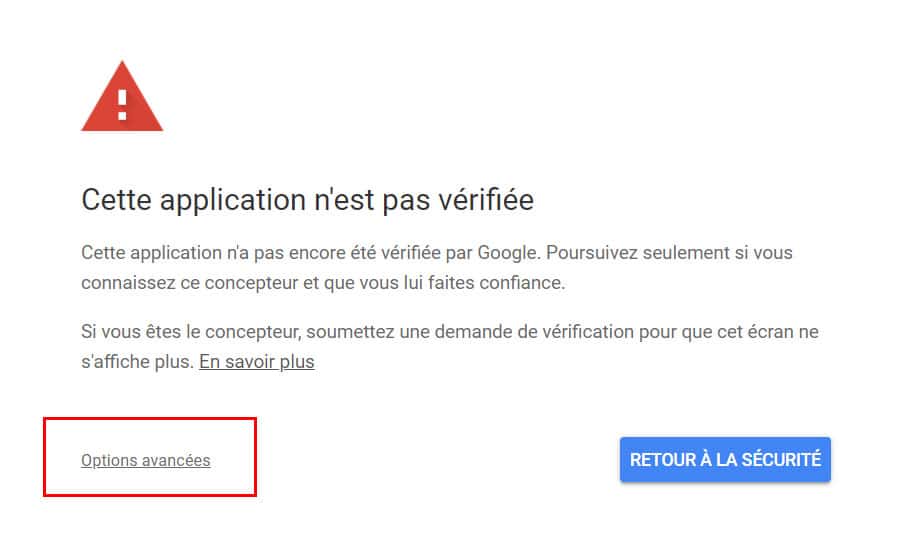Open the "En savoir plus" link
Screen dimensions: 906x557
point(257,362)
